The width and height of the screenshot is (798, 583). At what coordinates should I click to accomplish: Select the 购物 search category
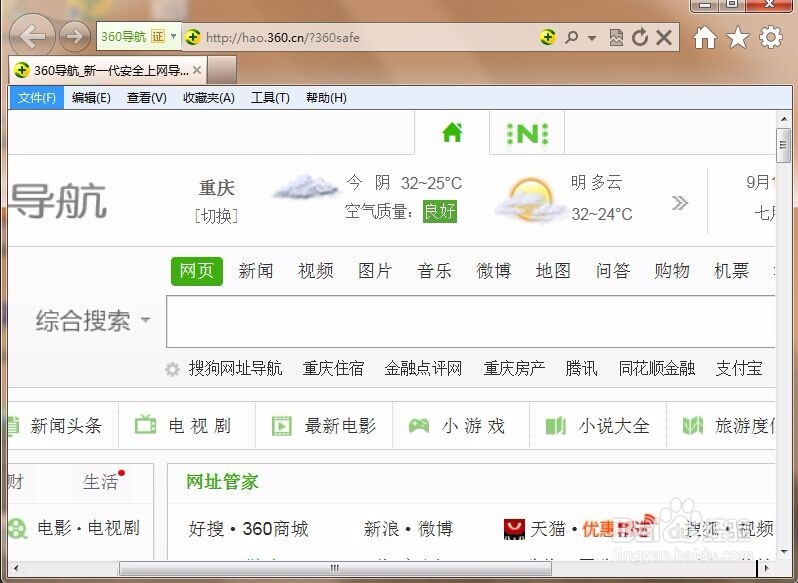pos(672,271)
